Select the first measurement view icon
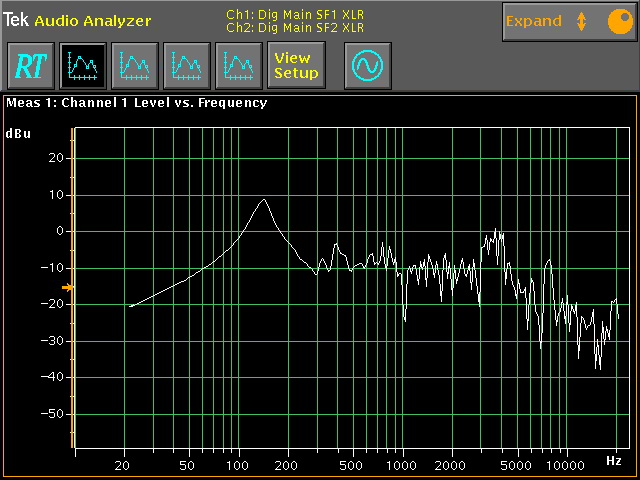This screenshot has width=640, height=480. pyautogui.click(x=82, y=66)
